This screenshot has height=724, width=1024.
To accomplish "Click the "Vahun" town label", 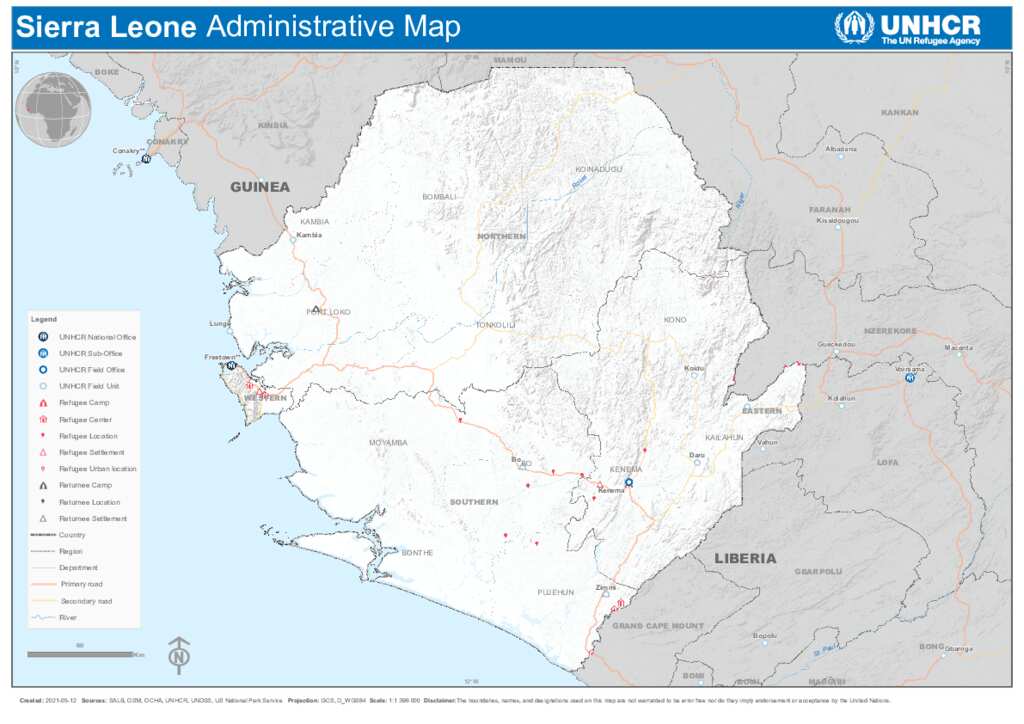I will click(767, 443).
